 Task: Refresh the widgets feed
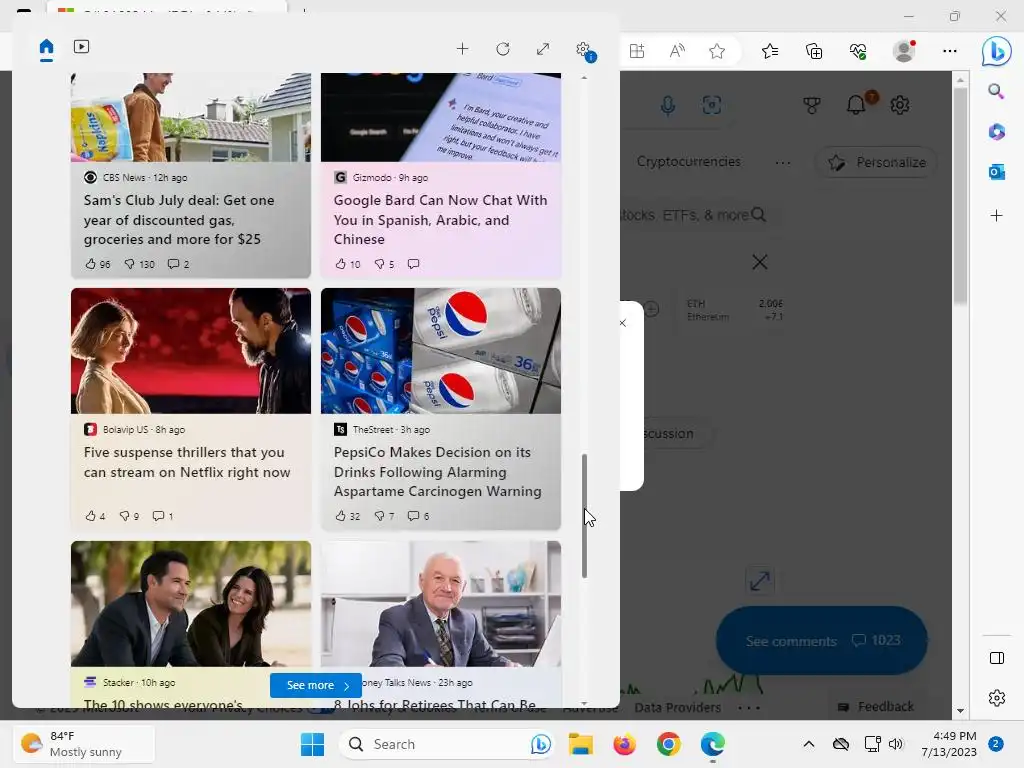click(x=503, y=49)
